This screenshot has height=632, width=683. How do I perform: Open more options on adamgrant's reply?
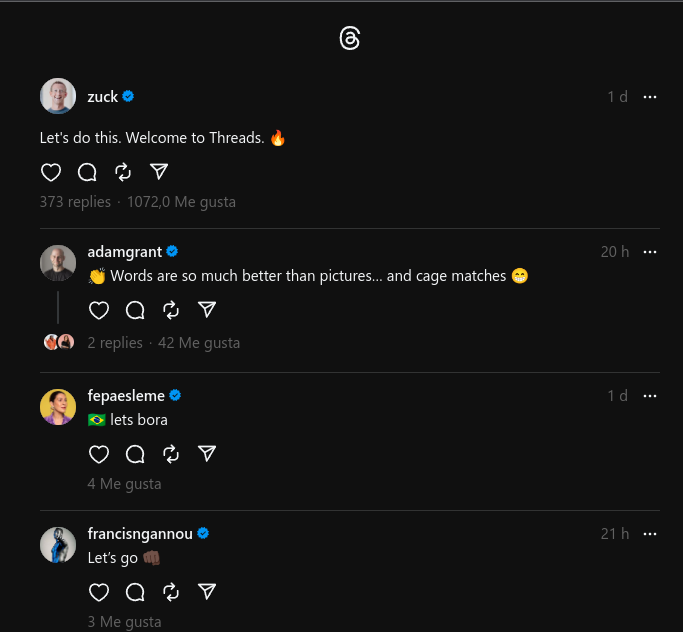(650, 252)
